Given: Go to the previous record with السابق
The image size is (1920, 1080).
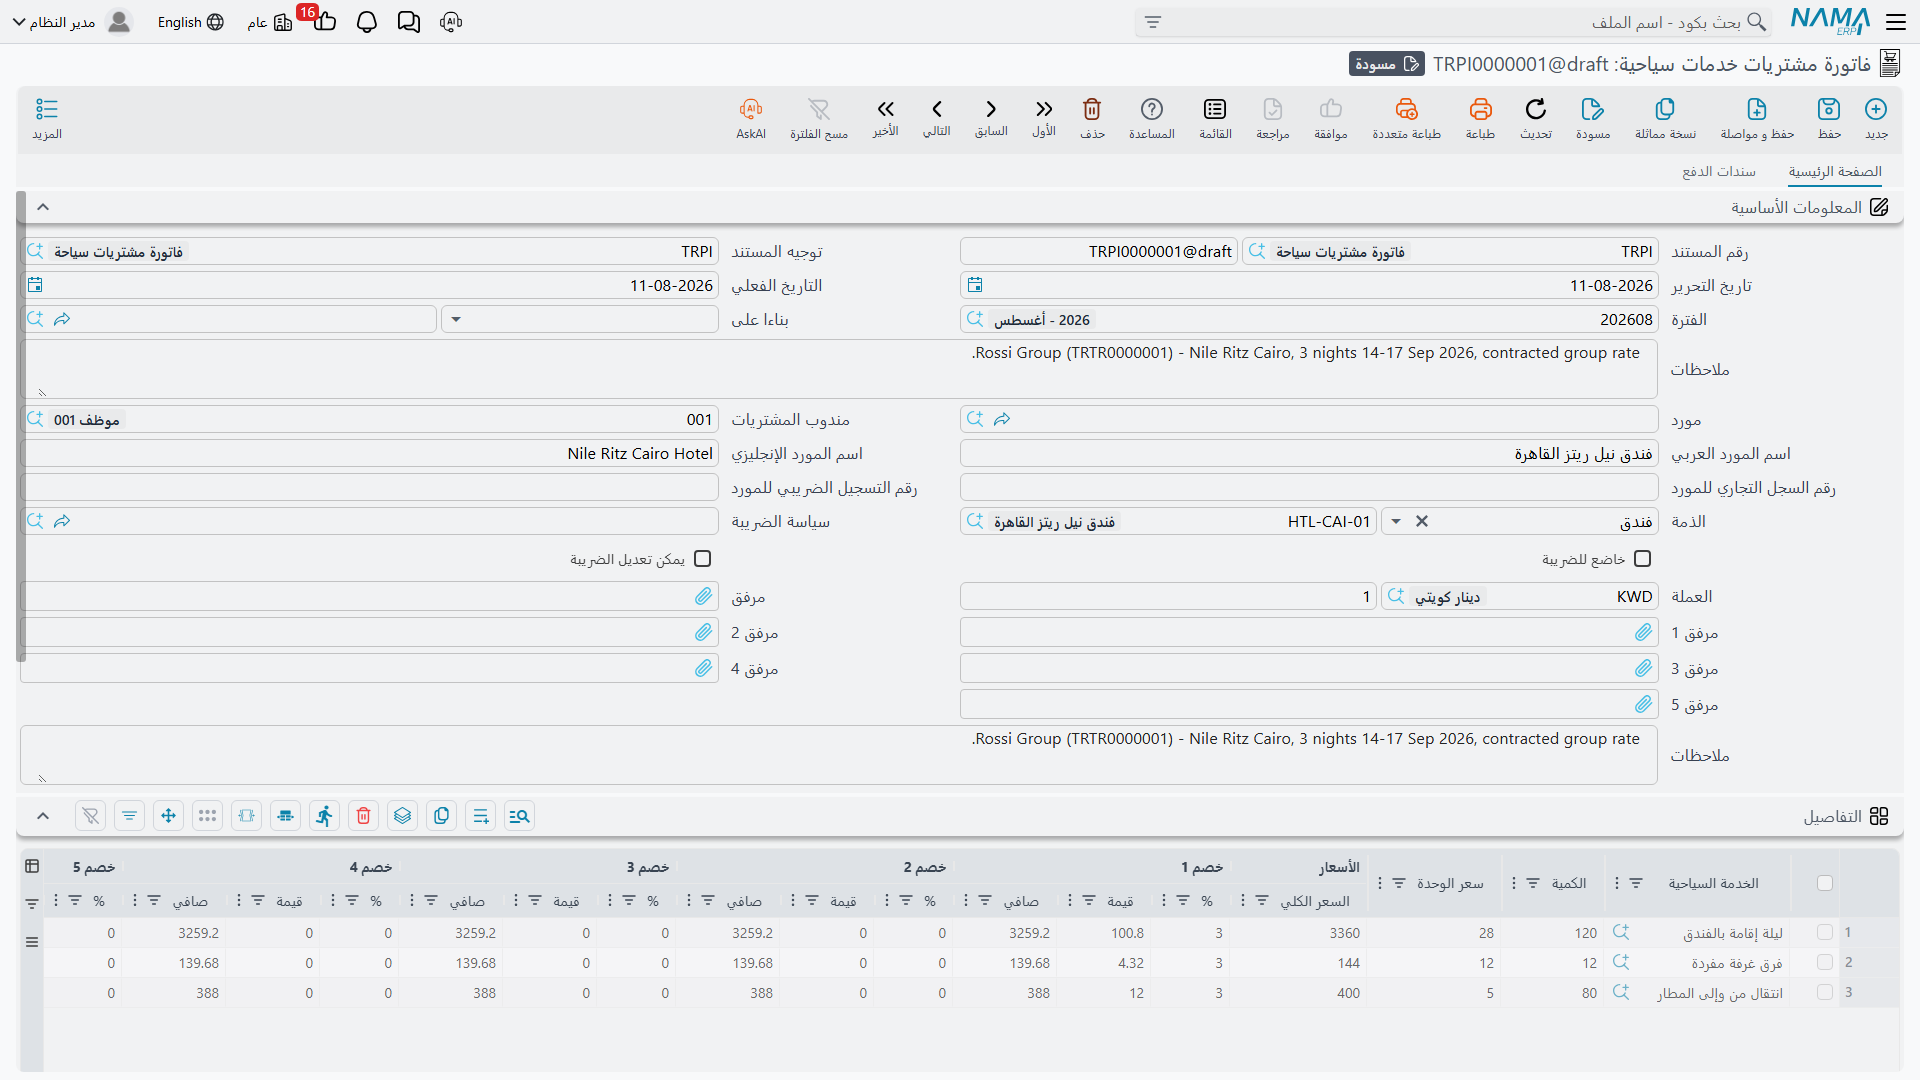Looking at the screenshot, I should 991,118.
